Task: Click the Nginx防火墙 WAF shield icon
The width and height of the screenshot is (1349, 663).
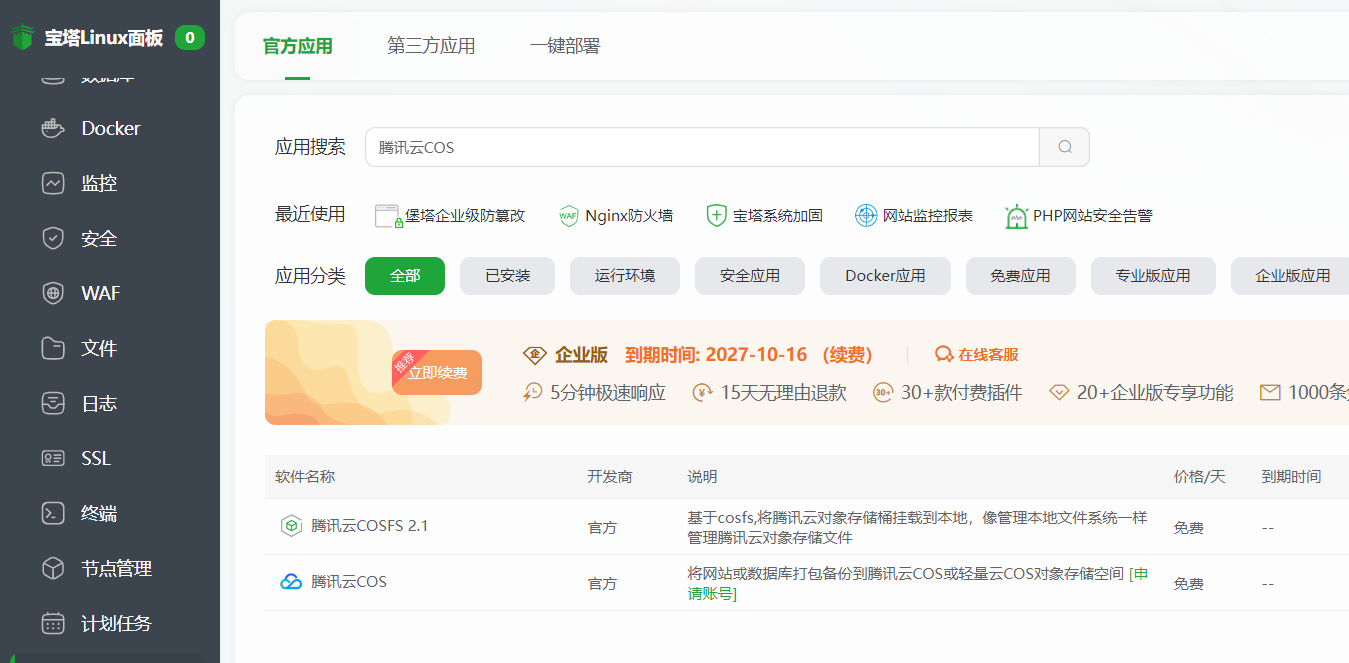Action: tap(568, 215)
